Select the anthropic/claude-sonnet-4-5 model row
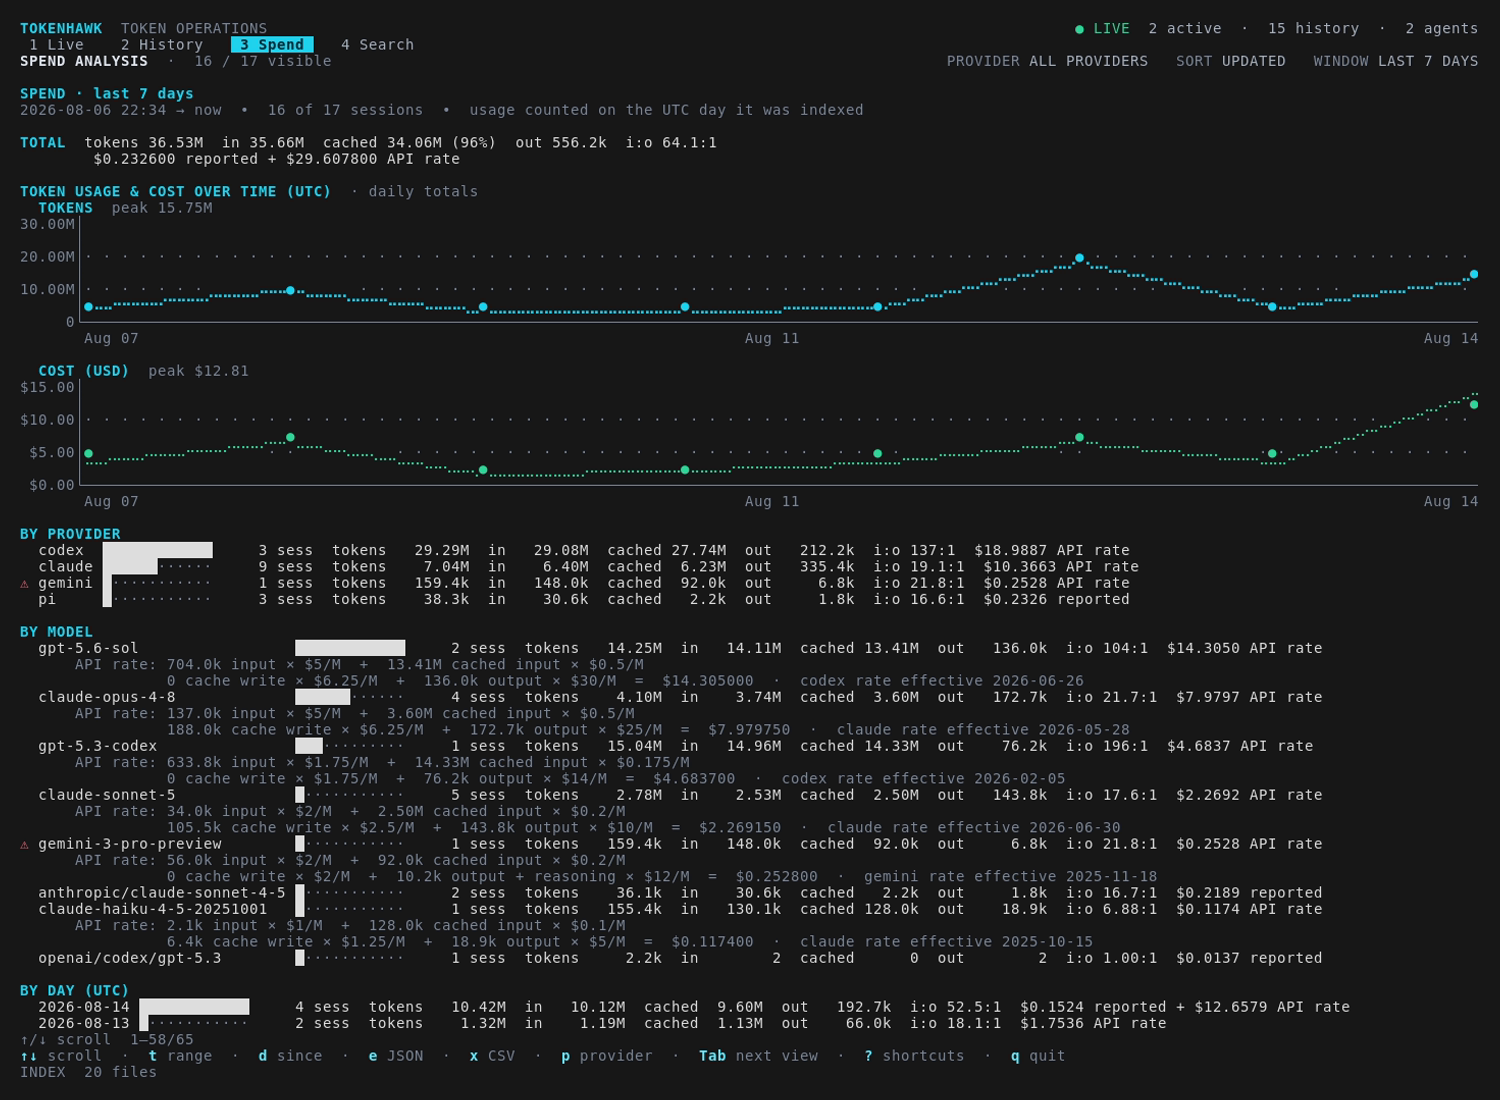Viewport: 1500px width, 1100px height. click(x=680, y=893)
